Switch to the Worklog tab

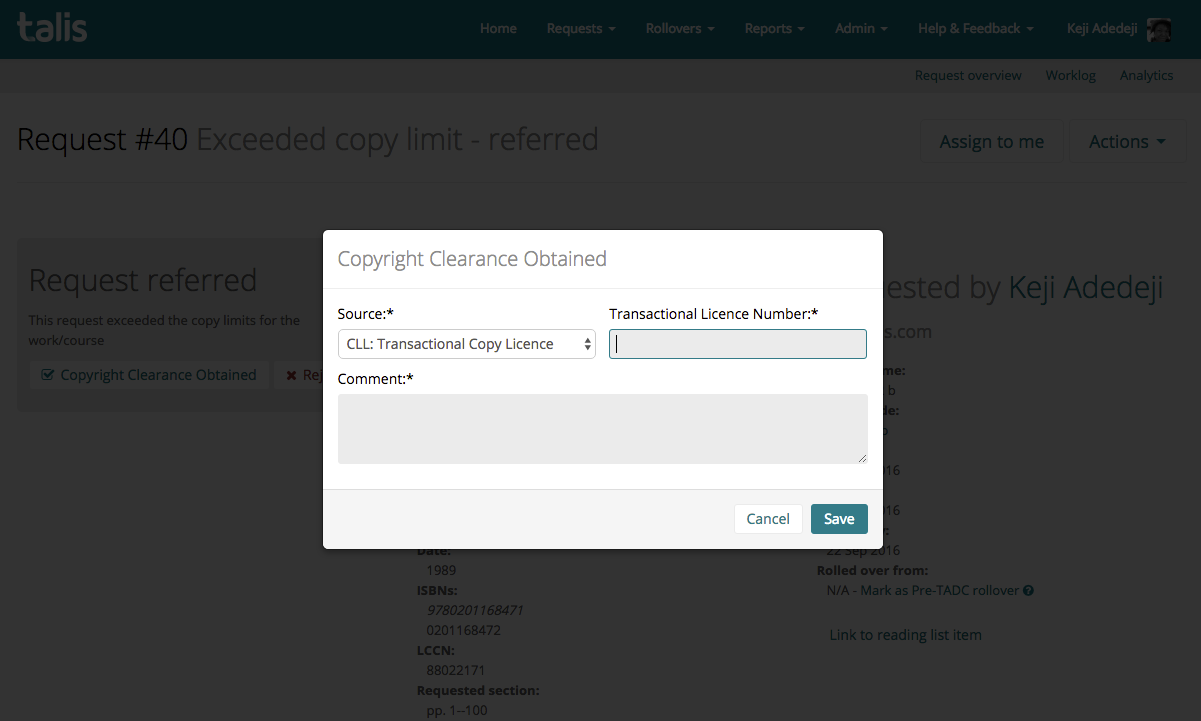click(1070, 75)
